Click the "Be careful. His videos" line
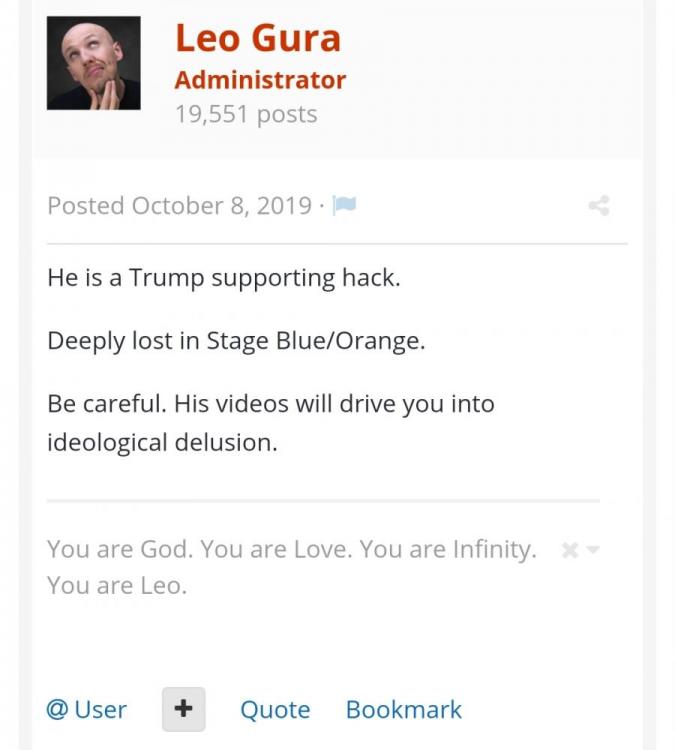675x750 pixels. click(270, 404)
